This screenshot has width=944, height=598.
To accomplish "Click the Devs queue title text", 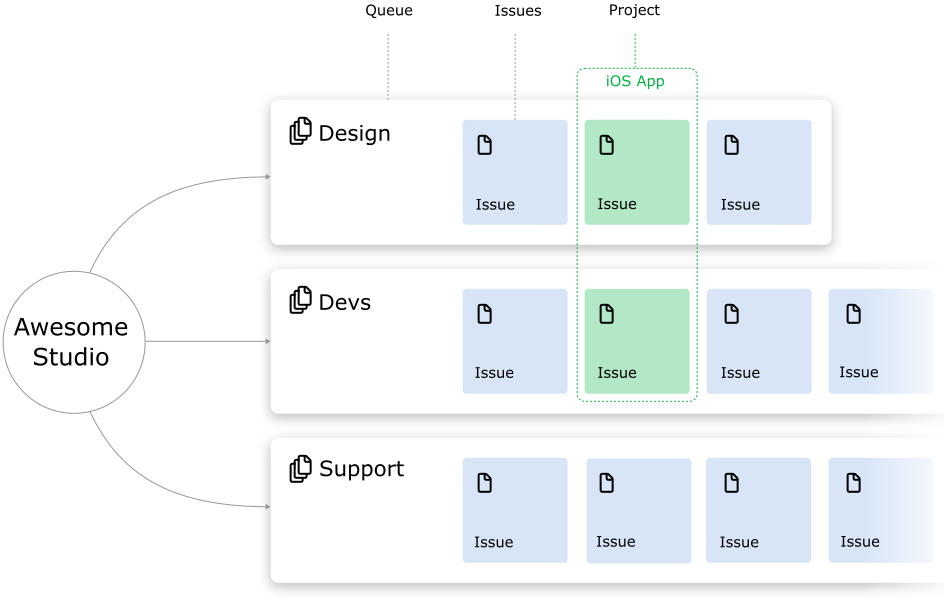I will click(344, 302).
